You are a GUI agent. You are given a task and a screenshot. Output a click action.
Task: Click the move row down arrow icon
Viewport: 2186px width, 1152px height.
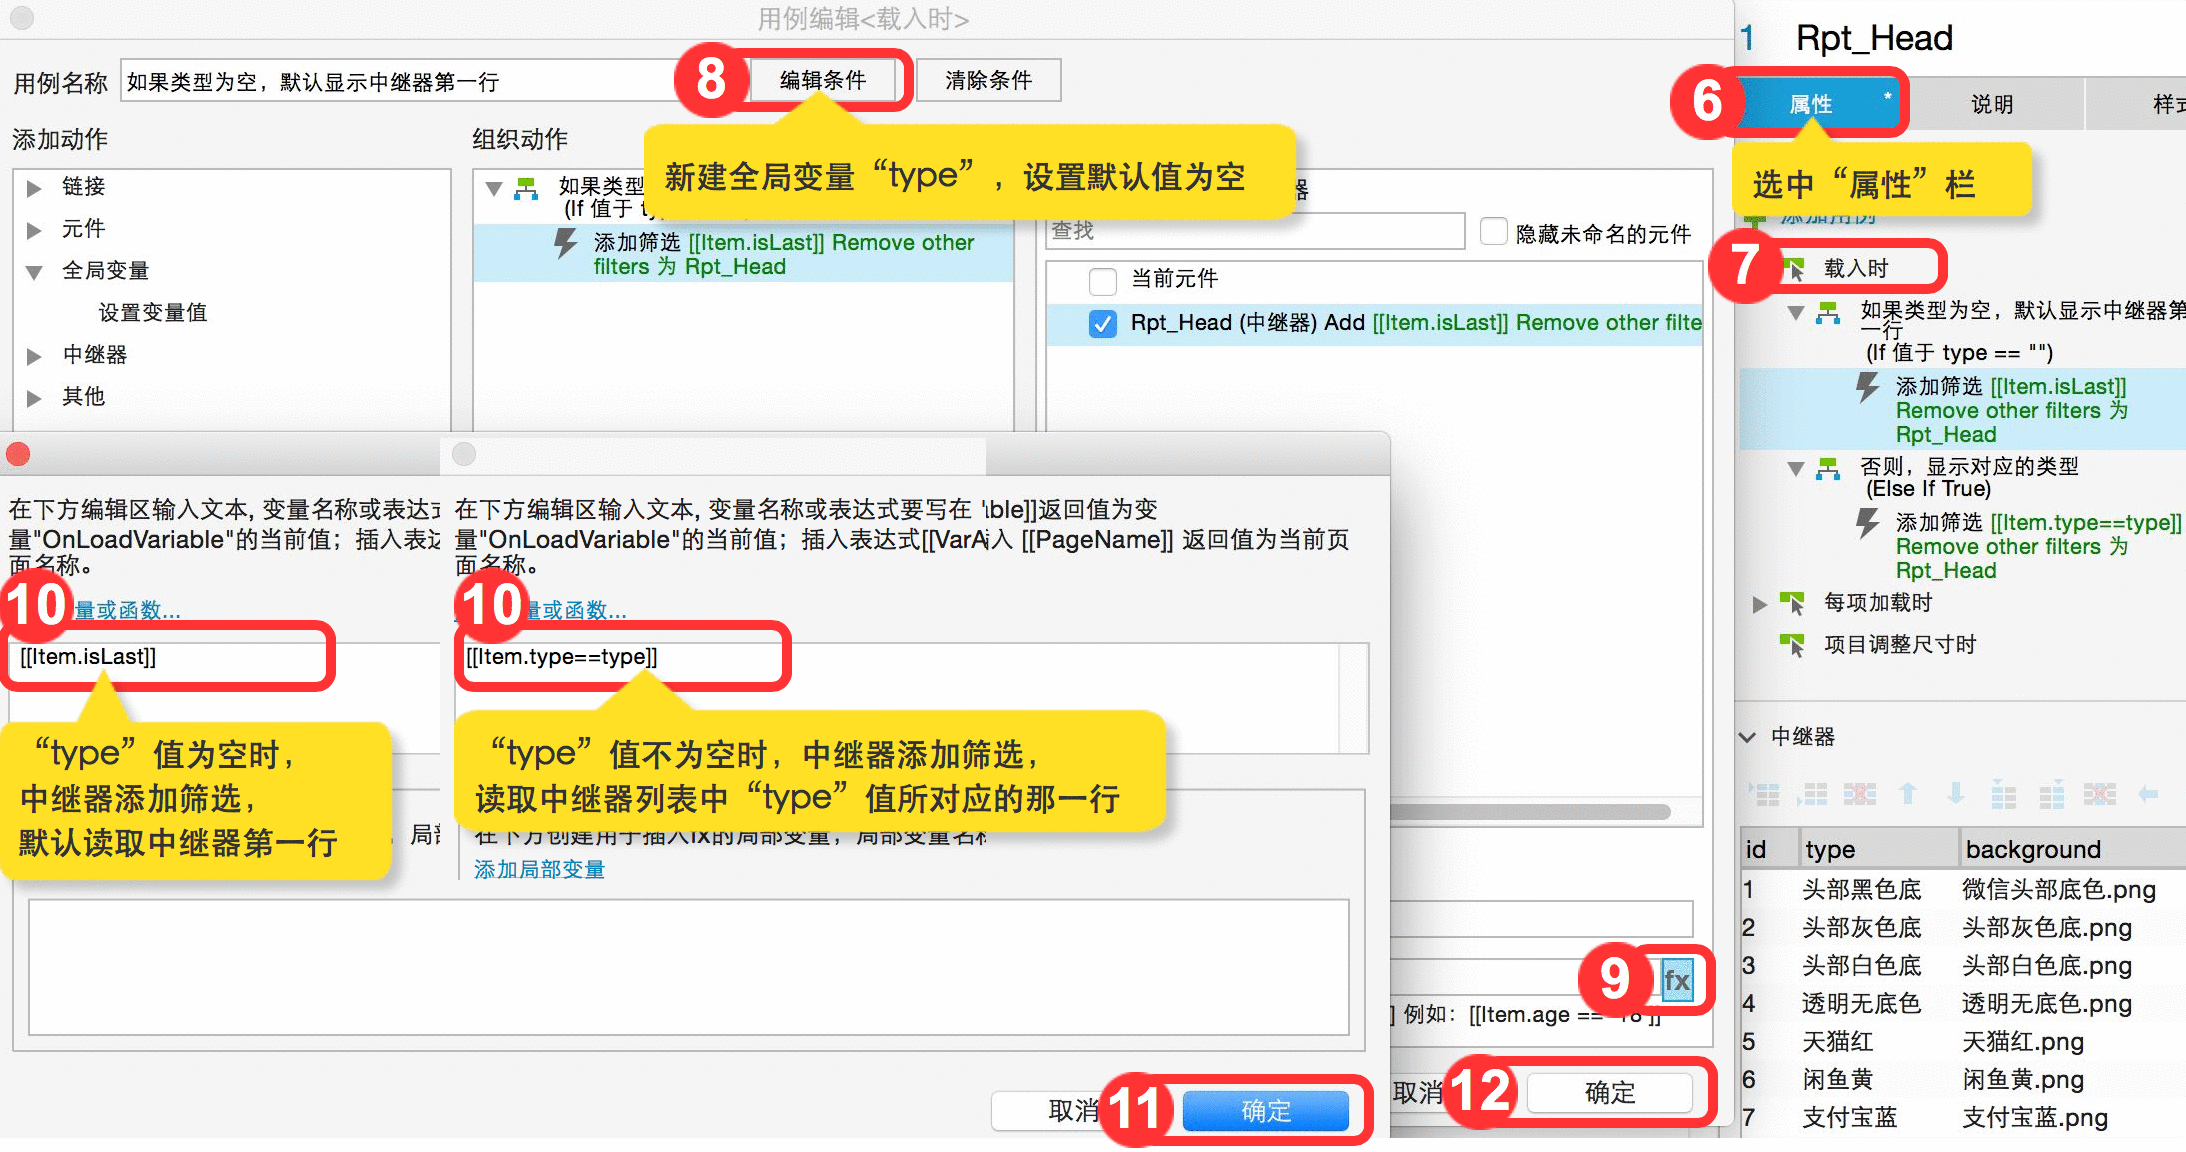1956,795
